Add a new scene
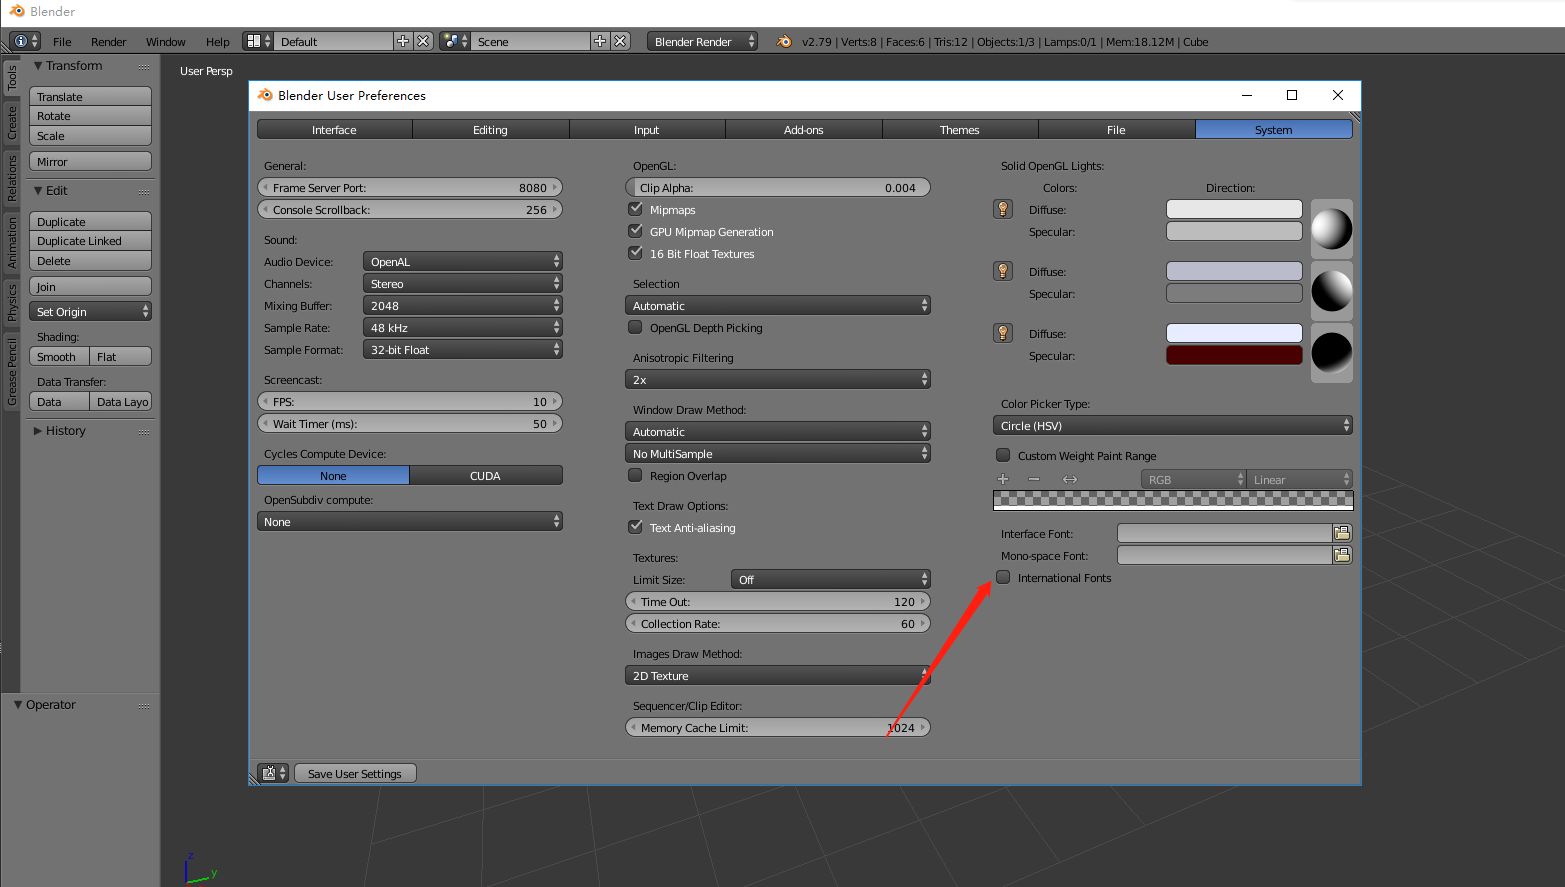The width and height of the screenshot is (1565, 887). pyautogui.click(x=600, y=41)
